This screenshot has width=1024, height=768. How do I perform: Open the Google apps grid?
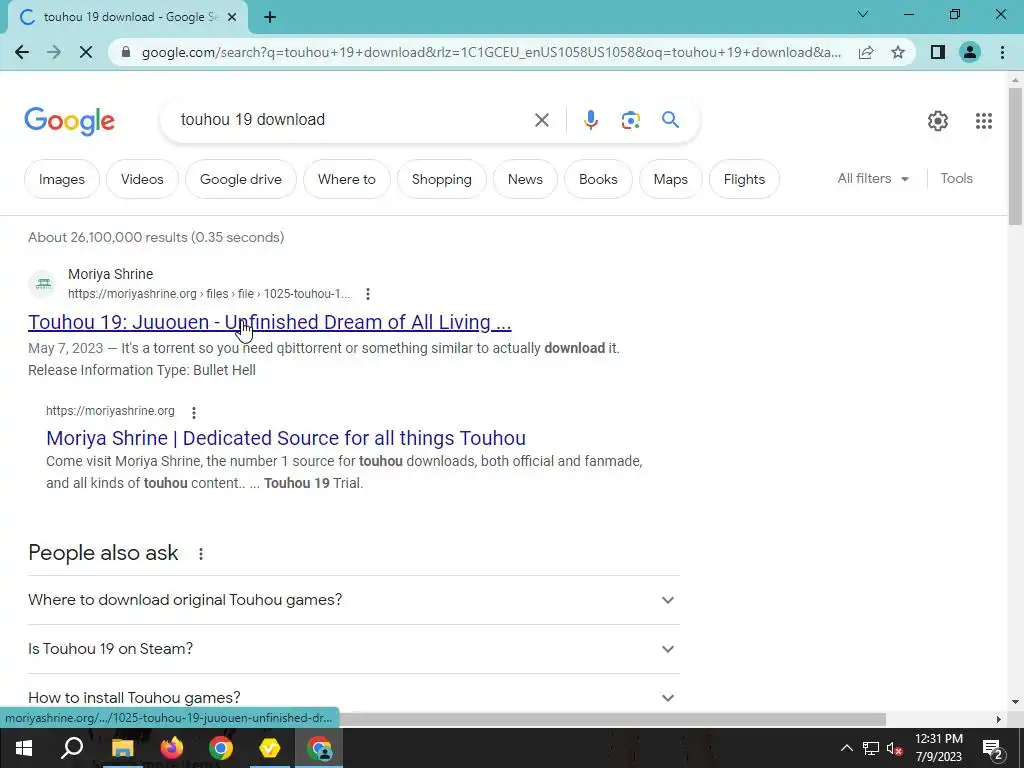pyautogui.click(x=984, y=121)
